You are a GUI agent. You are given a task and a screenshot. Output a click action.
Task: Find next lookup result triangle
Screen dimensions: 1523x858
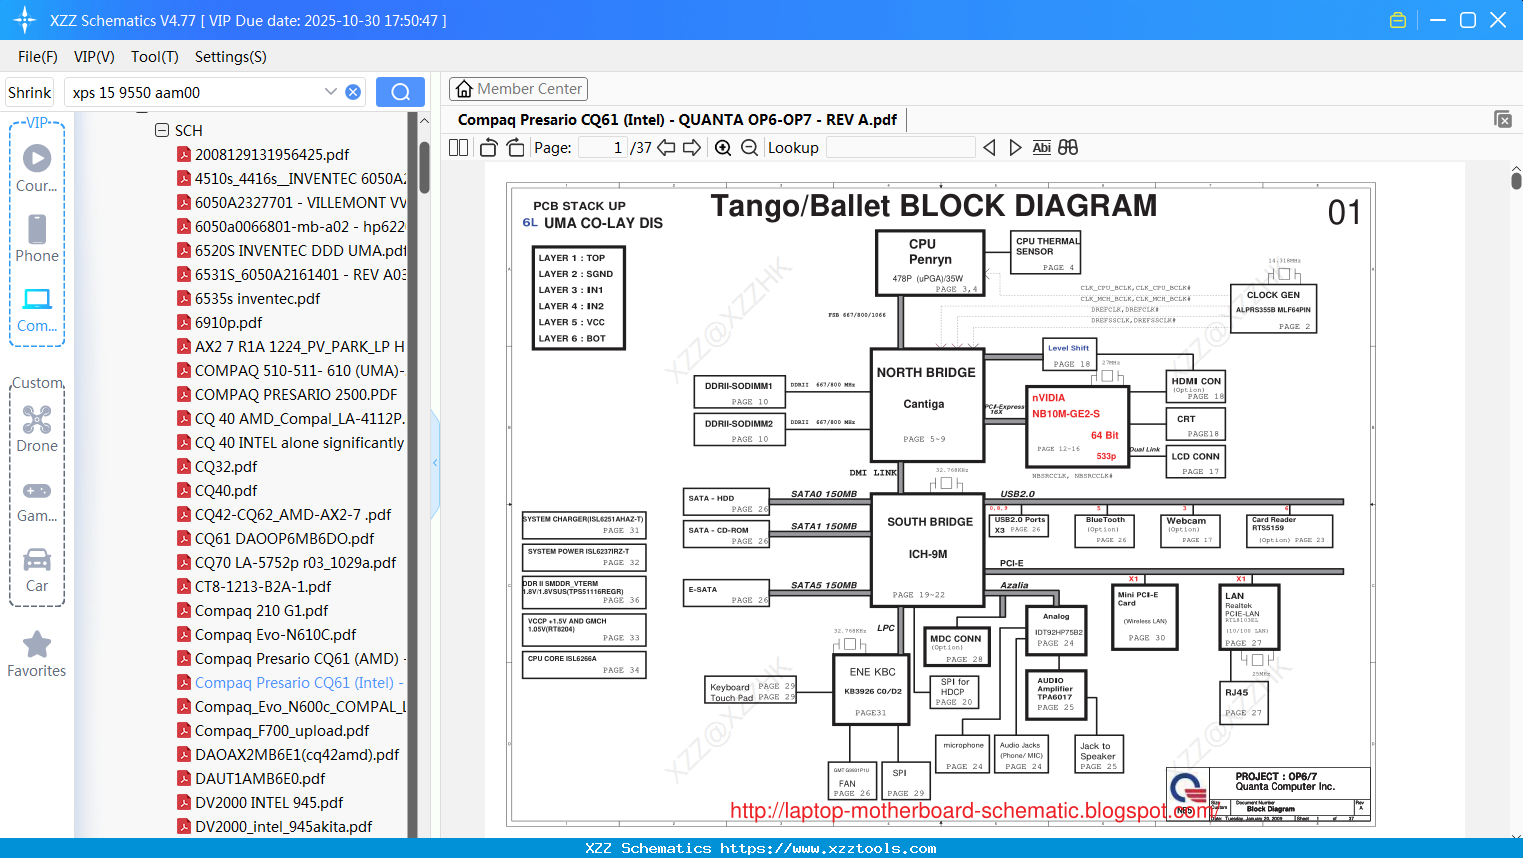point(1015,147)
